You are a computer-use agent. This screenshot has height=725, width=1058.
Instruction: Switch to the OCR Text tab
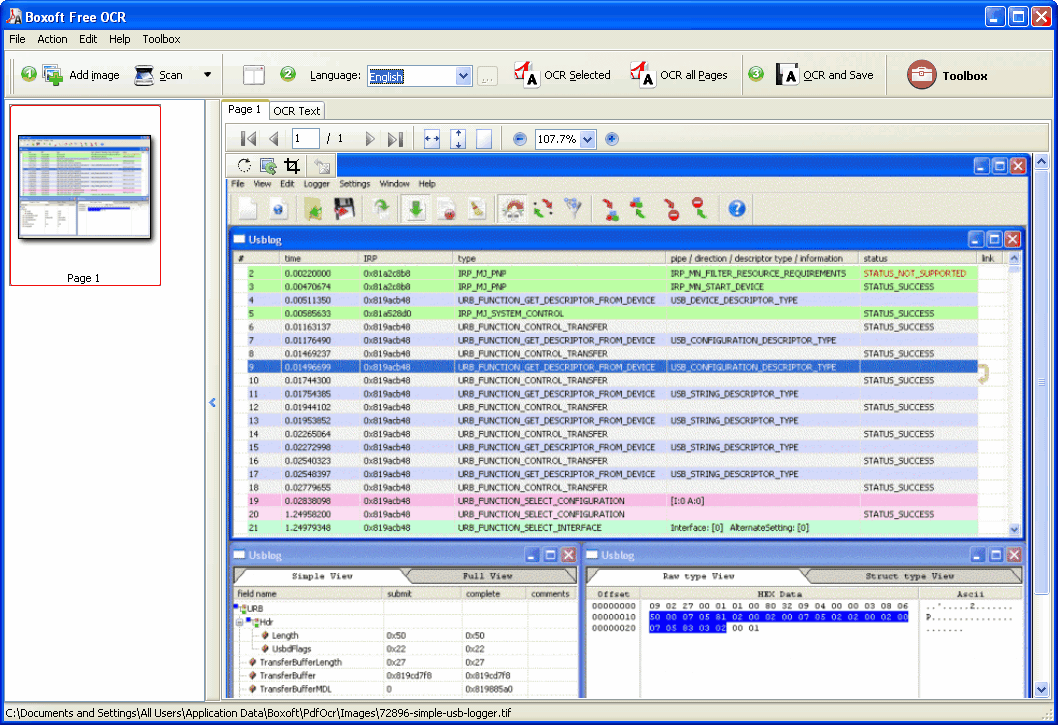point(296,110)
